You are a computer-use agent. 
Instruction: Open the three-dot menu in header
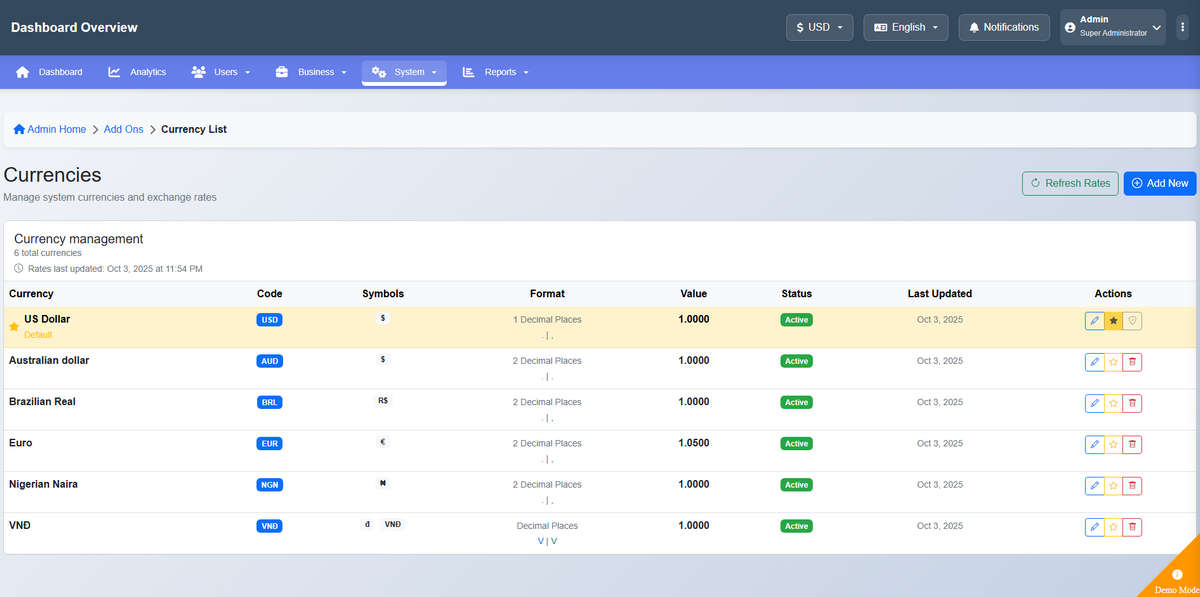click(x=1183, y=28)
